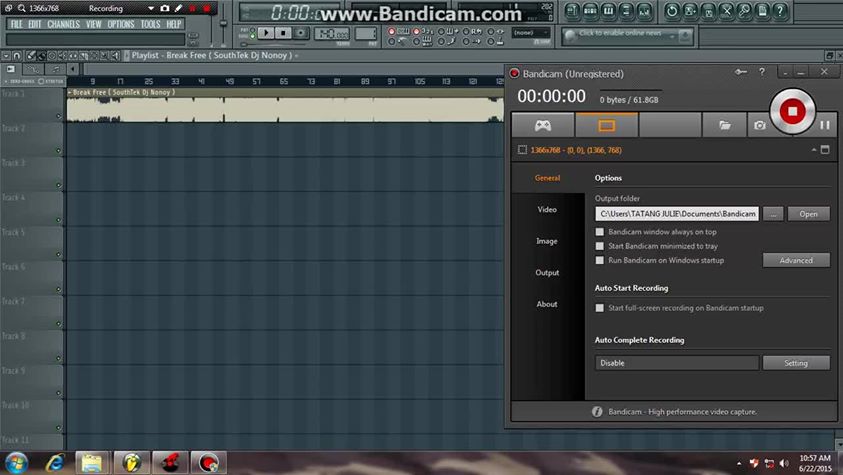
Task: Open the Auto Complete Recording Disable box
Action: [x=677, y=363]
